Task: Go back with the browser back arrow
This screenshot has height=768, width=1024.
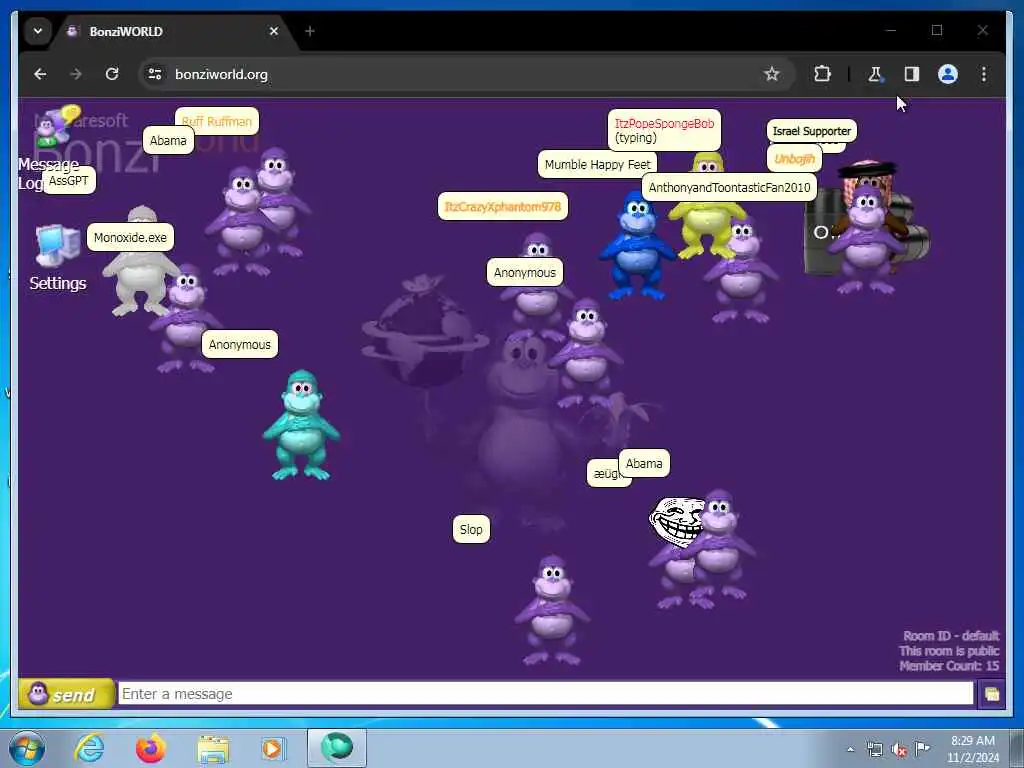Action: pyautogui.click(x=40, y=74)
